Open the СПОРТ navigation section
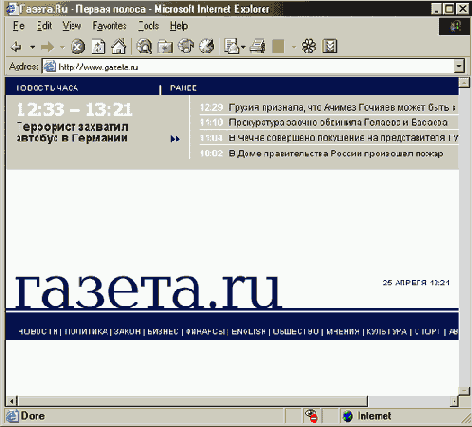The width and height of the screenshot is (472, 427). pyautogui.click(x=427, y=332)
